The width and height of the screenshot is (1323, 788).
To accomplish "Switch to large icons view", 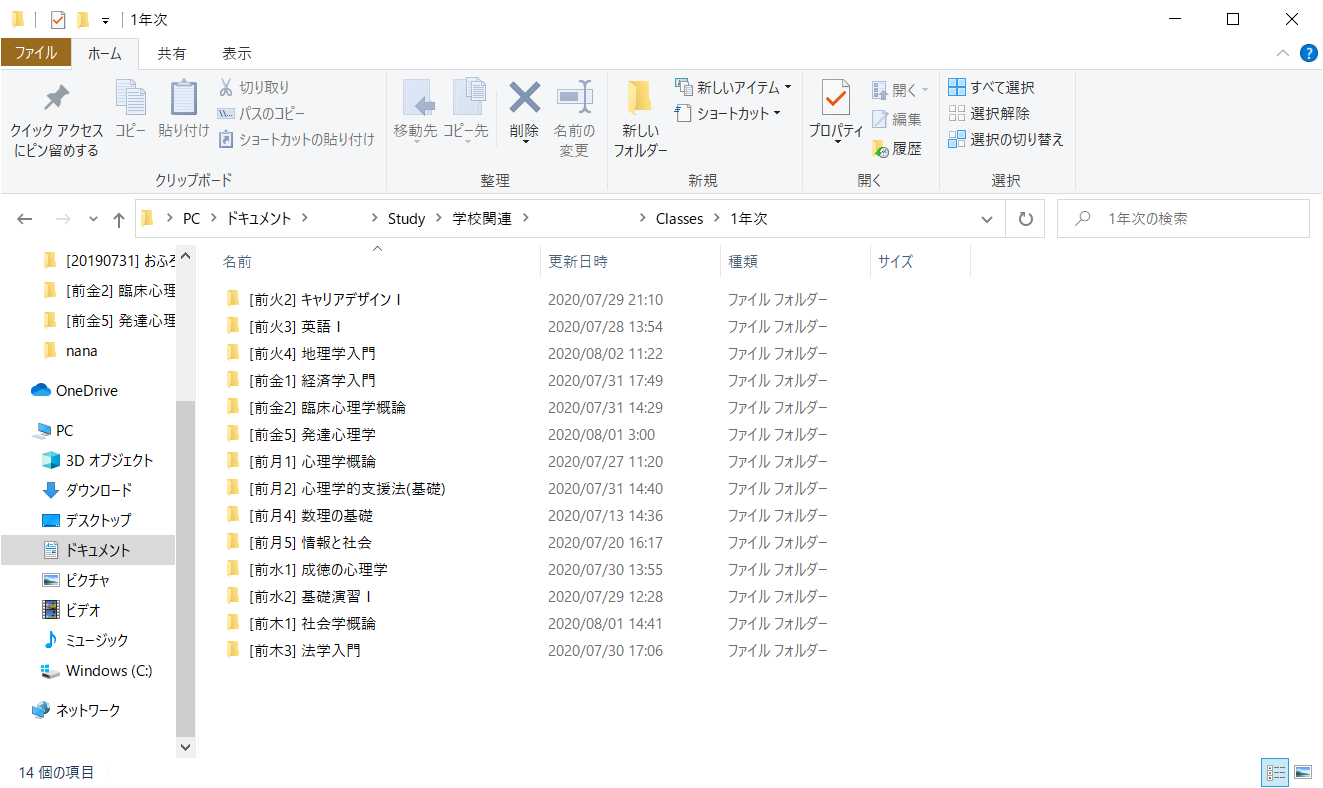I will tap(1302, 772).
